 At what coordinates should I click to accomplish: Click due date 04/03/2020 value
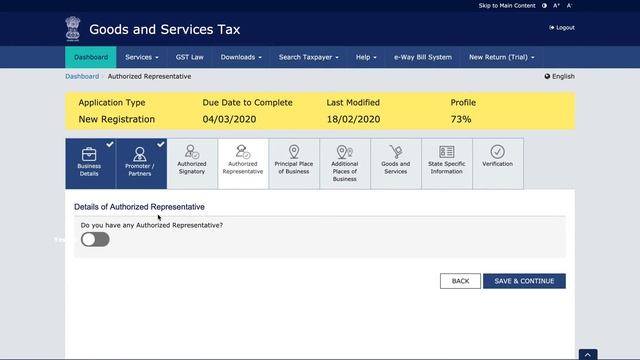[229, 119]
